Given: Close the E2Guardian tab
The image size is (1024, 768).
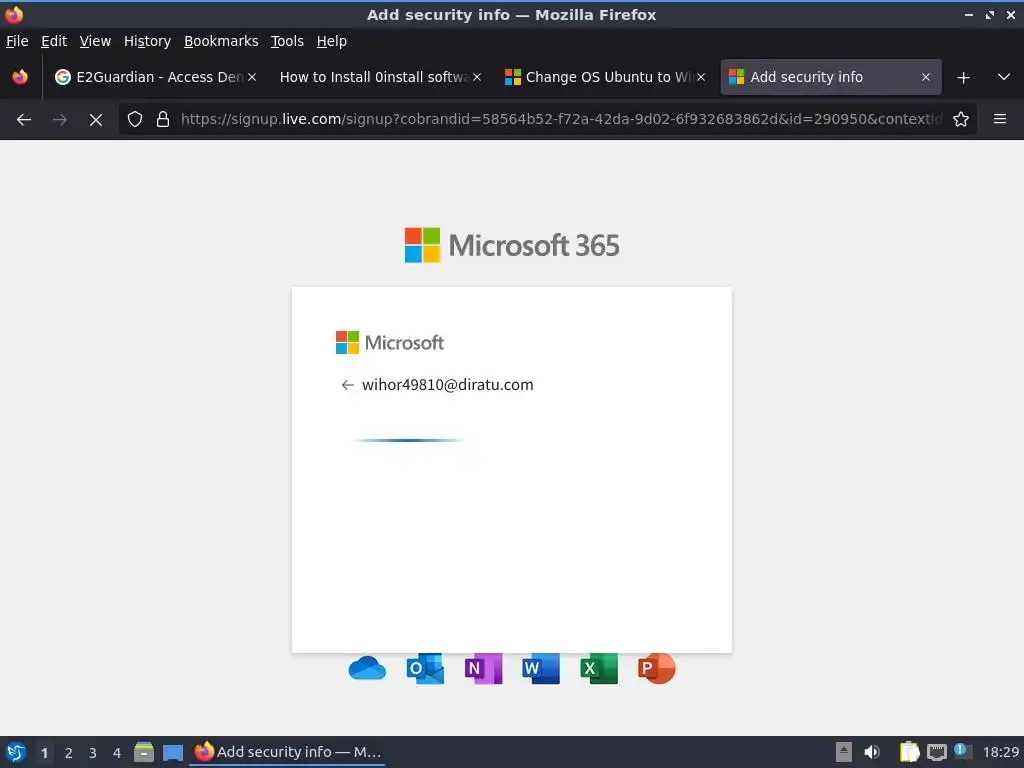Looking at the screenshot, I should pos(252,77).
